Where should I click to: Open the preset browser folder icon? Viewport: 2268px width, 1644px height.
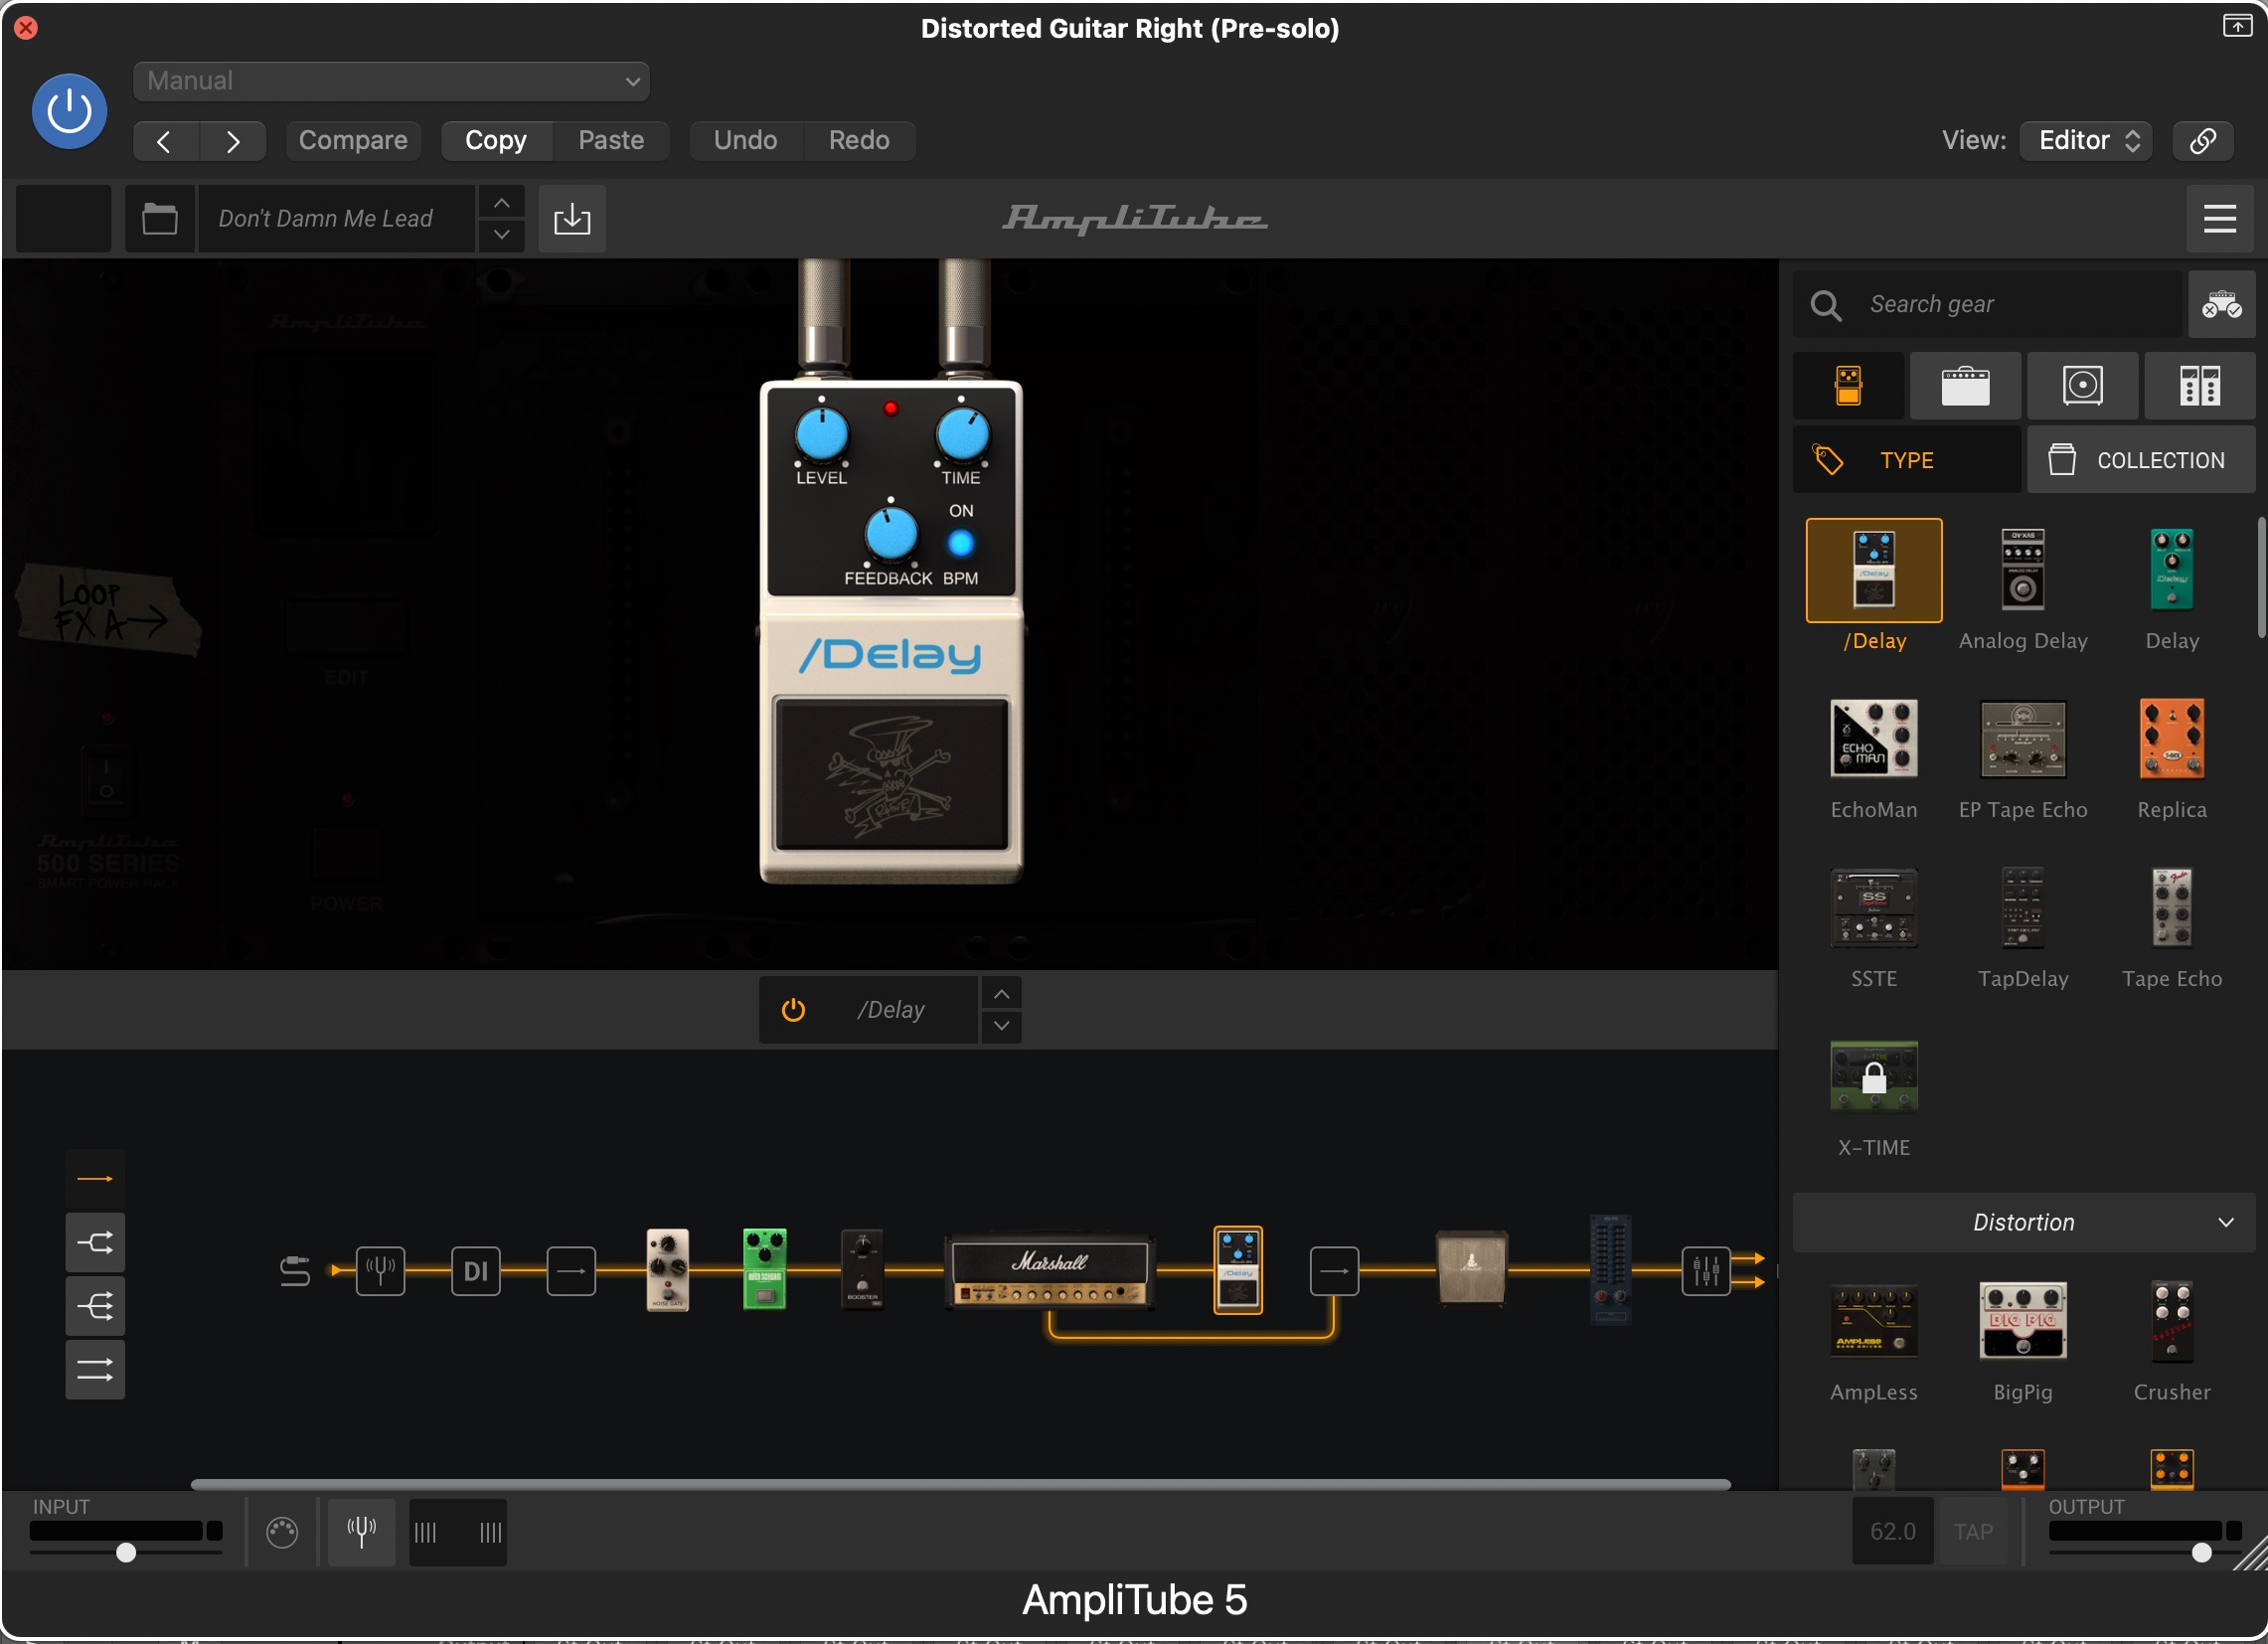click(160, 218)
